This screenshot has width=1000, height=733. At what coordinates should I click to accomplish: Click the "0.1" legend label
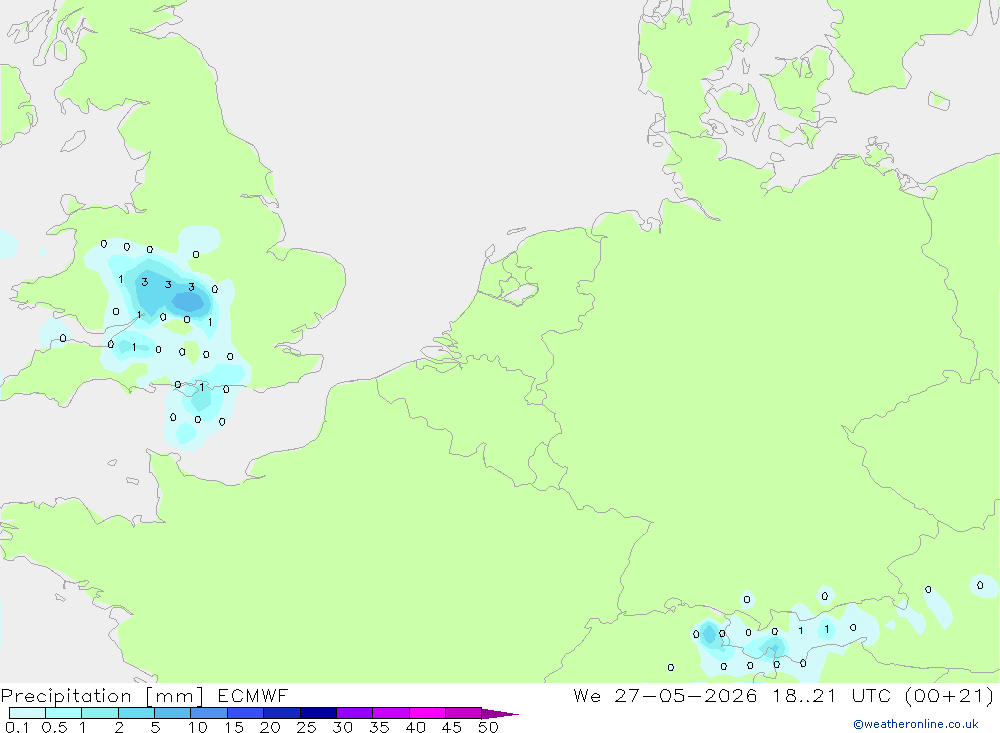tap(17, 727)
